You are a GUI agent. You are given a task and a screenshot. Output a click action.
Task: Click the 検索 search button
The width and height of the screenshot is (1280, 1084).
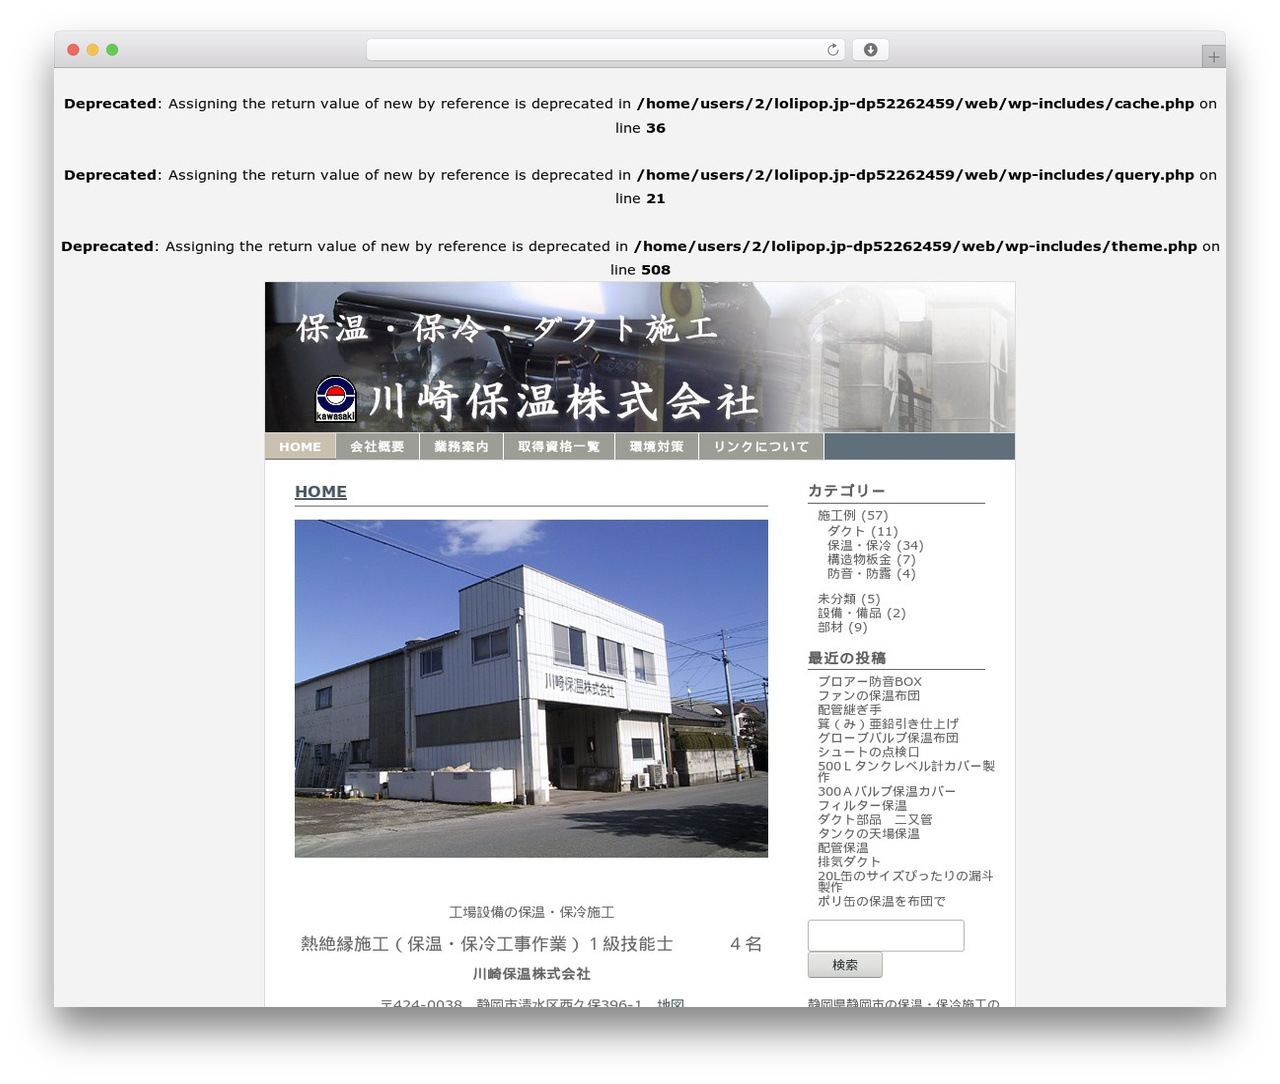pyautogui.click(x=845, y=965)
